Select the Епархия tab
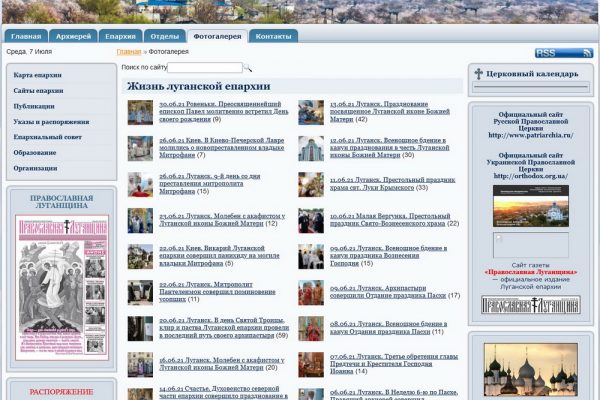This screenshot has width=600, height=400. [x=121, y=36]
